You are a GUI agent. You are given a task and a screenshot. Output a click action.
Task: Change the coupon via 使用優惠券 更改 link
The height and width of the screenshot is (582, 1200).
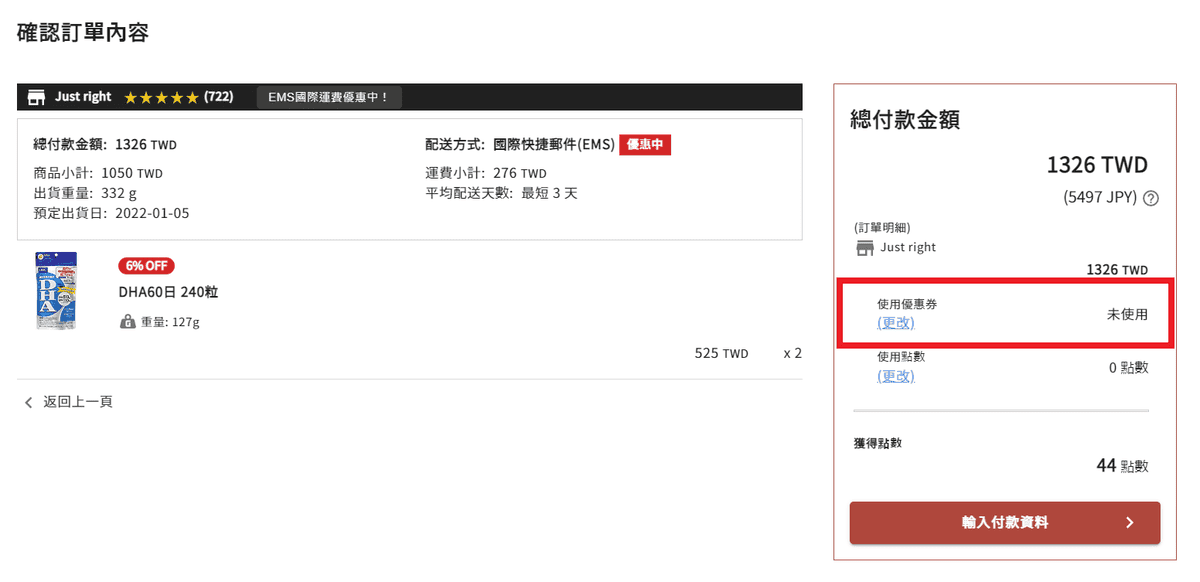(x=896, y=323)
